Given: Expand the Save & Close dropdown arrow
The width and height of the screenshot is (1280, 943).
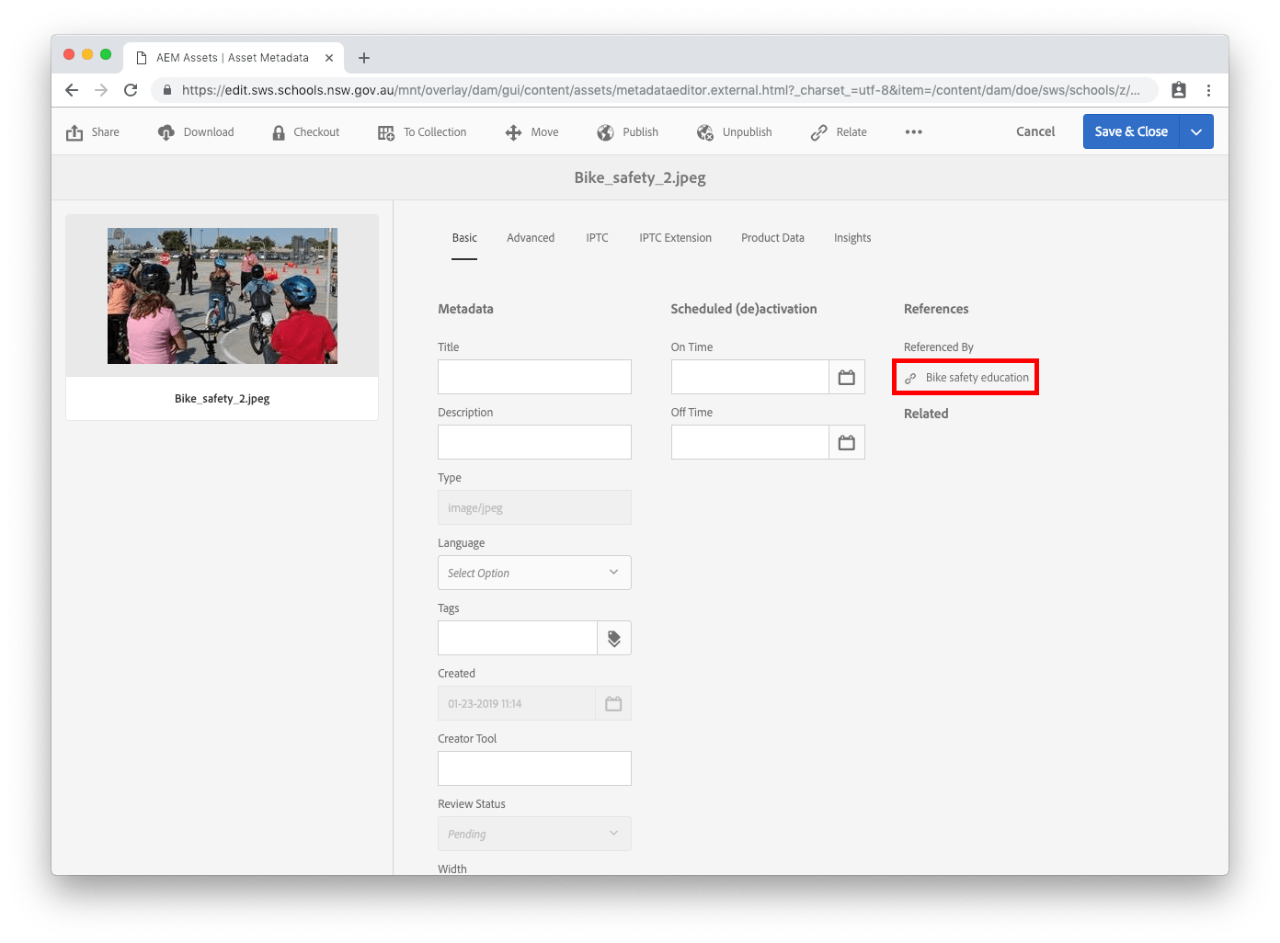Looking at the screenshot, I should [x=1196, y=132].
